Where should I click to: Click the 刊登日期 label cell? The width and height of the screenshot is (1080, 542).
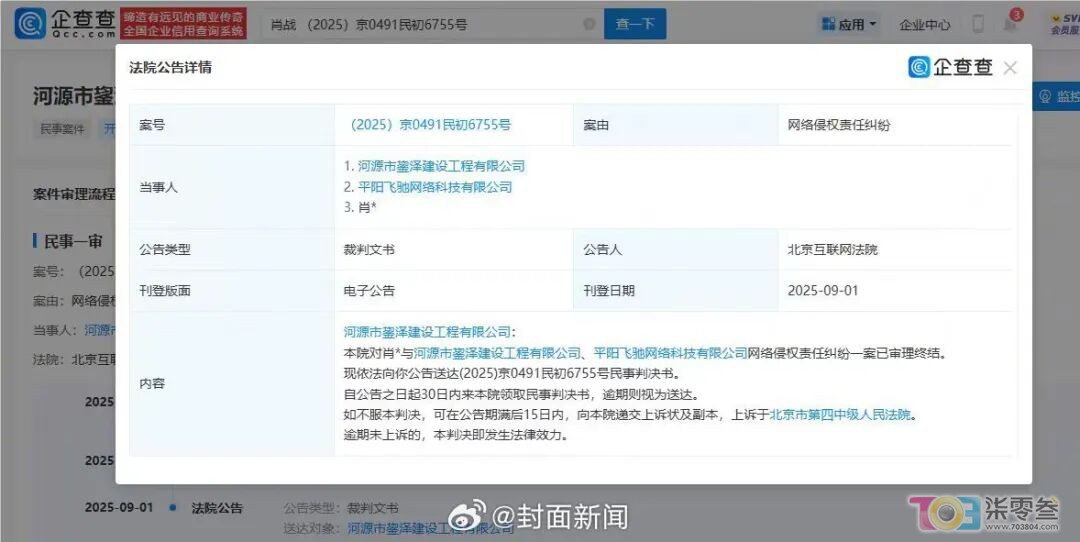tap(676, 291)
